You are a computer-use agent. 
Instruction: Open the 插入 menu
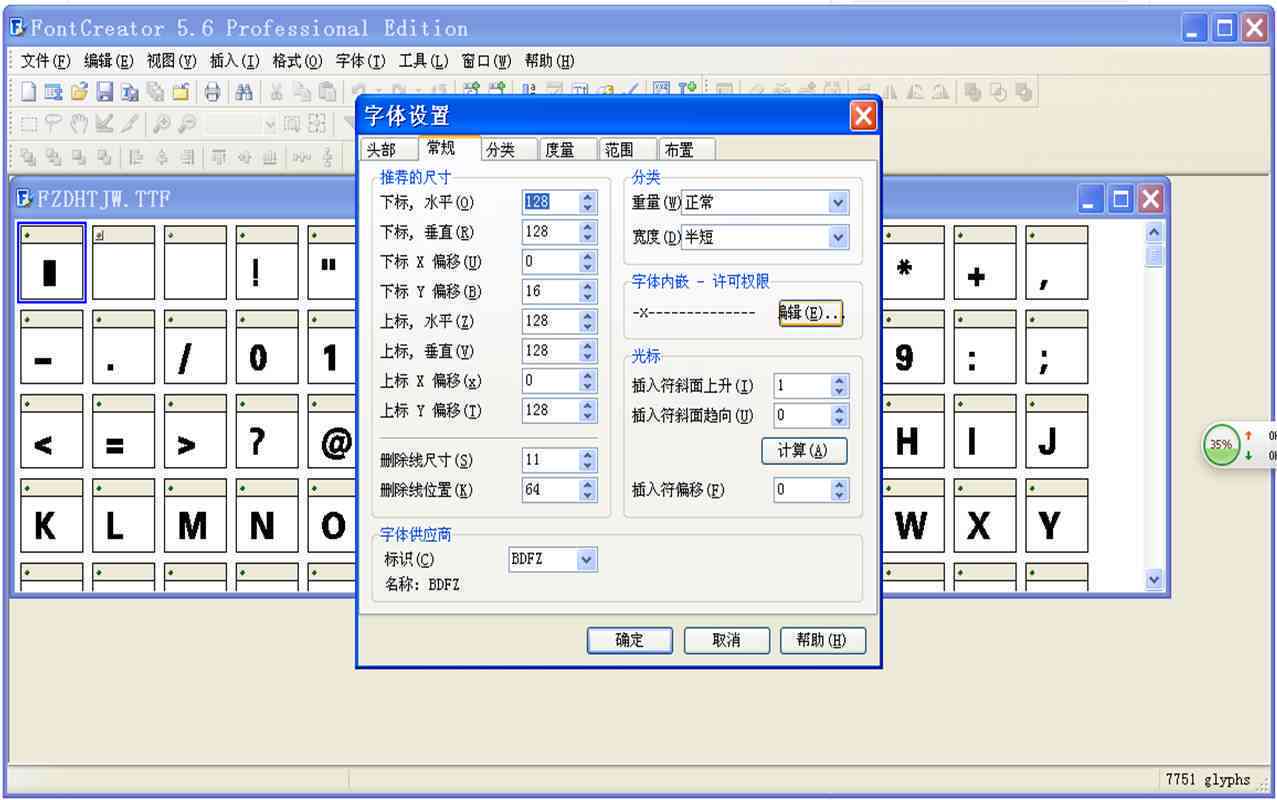click(x=235, y=61)
